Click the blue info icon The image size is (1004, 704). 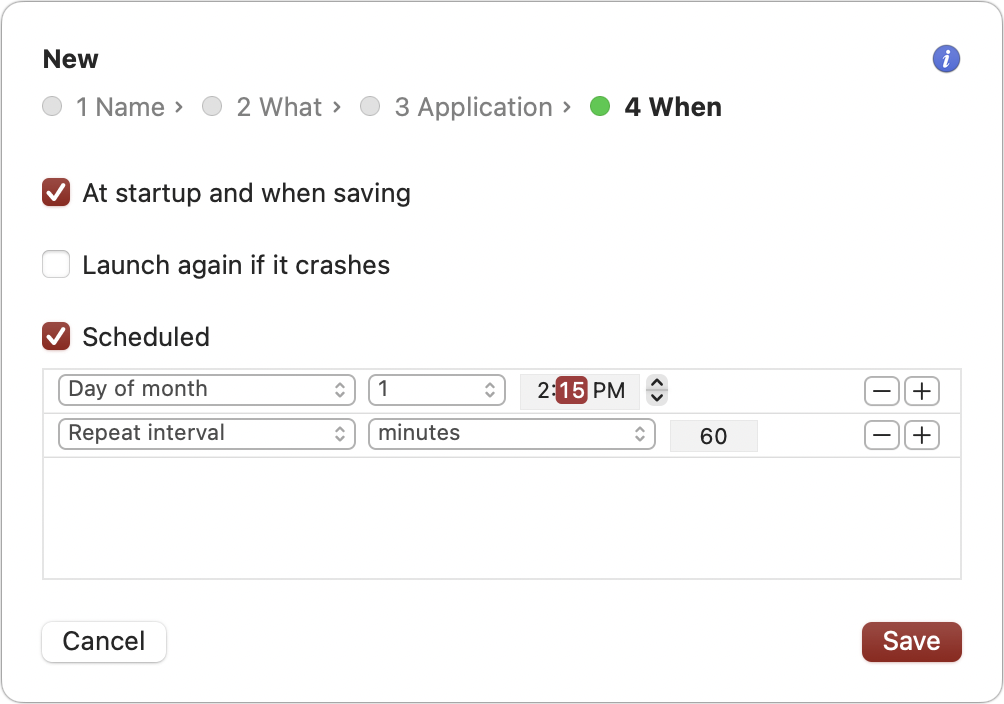click(x=946, y=59)
